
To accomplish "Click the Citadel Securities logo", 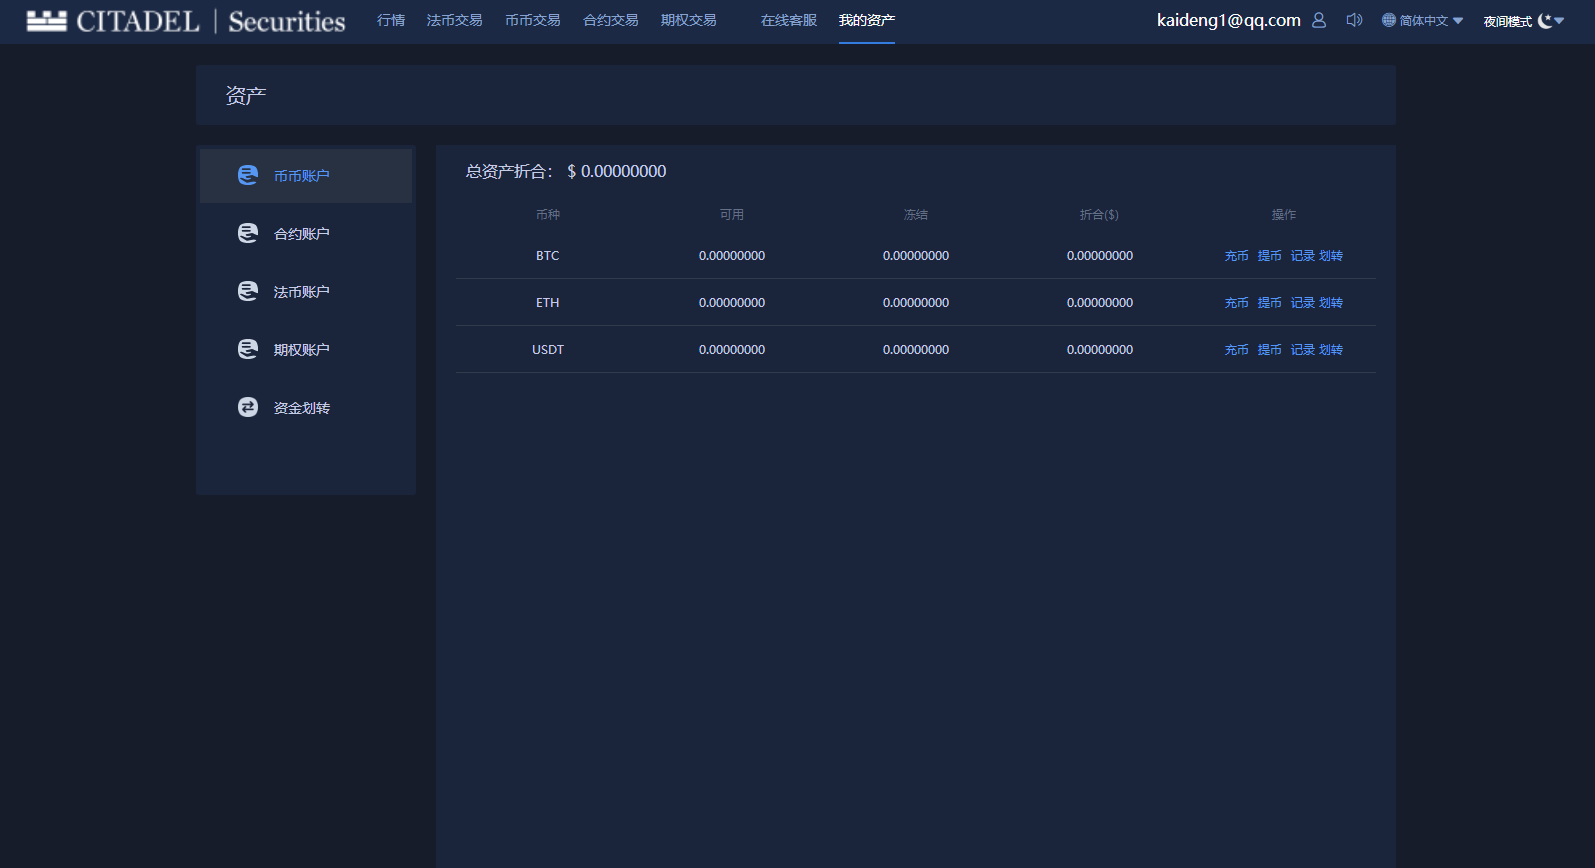I will coord(186,21).
